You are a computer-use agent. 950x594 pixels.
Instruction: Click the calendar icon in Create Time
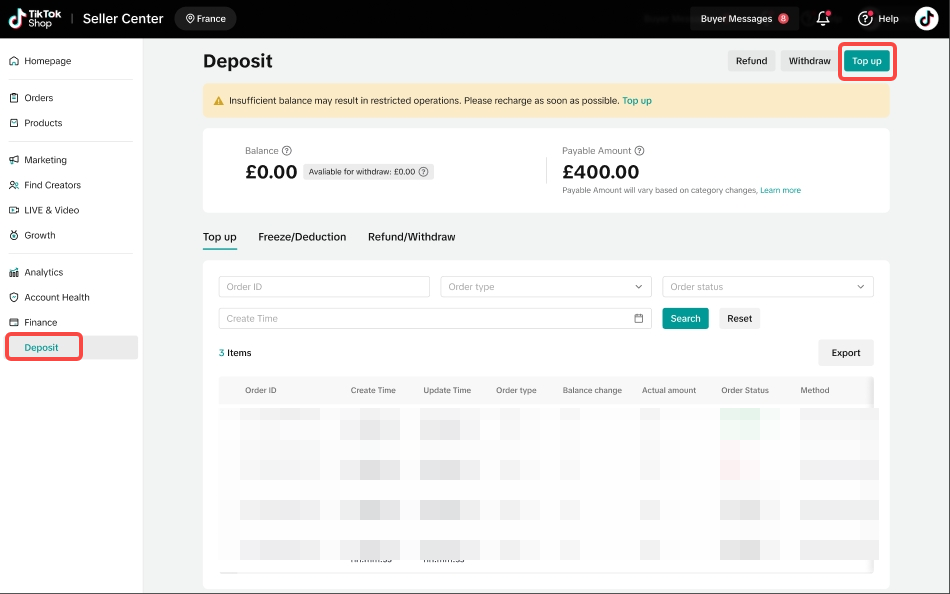(639, 319)
